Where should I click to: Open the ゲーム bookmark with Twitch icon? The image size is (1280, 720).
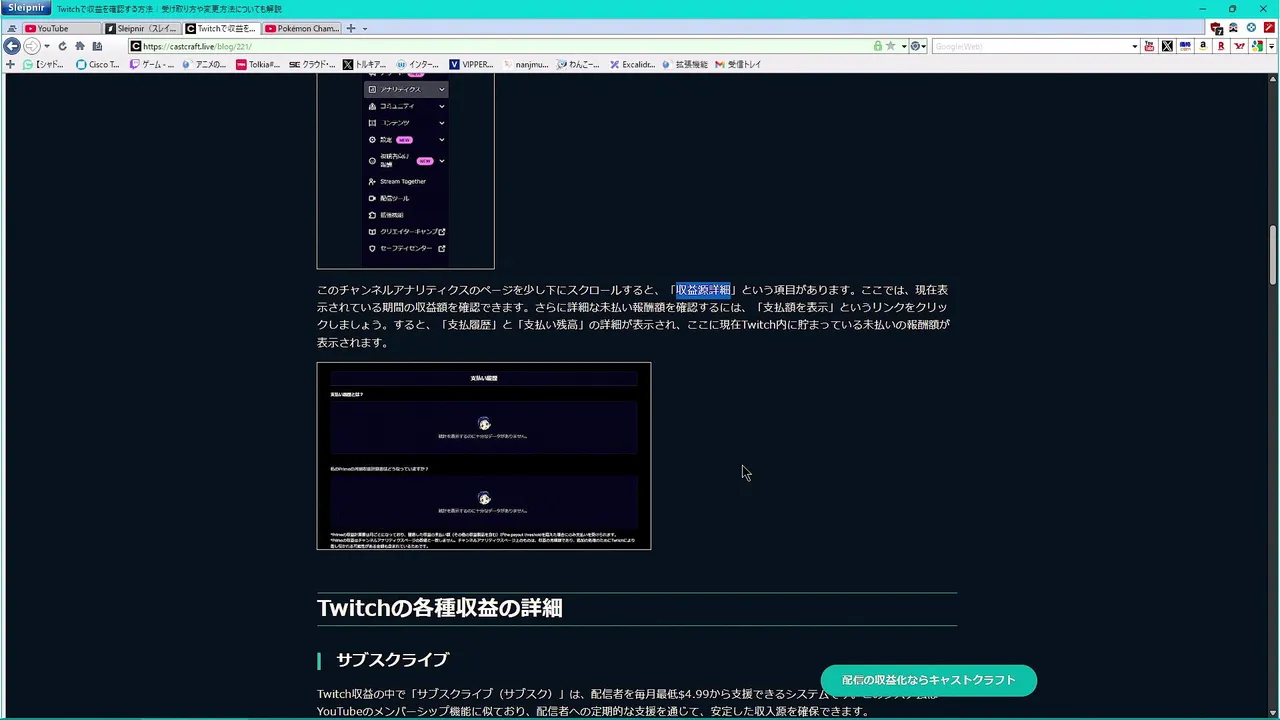click(x=152, y=64)
